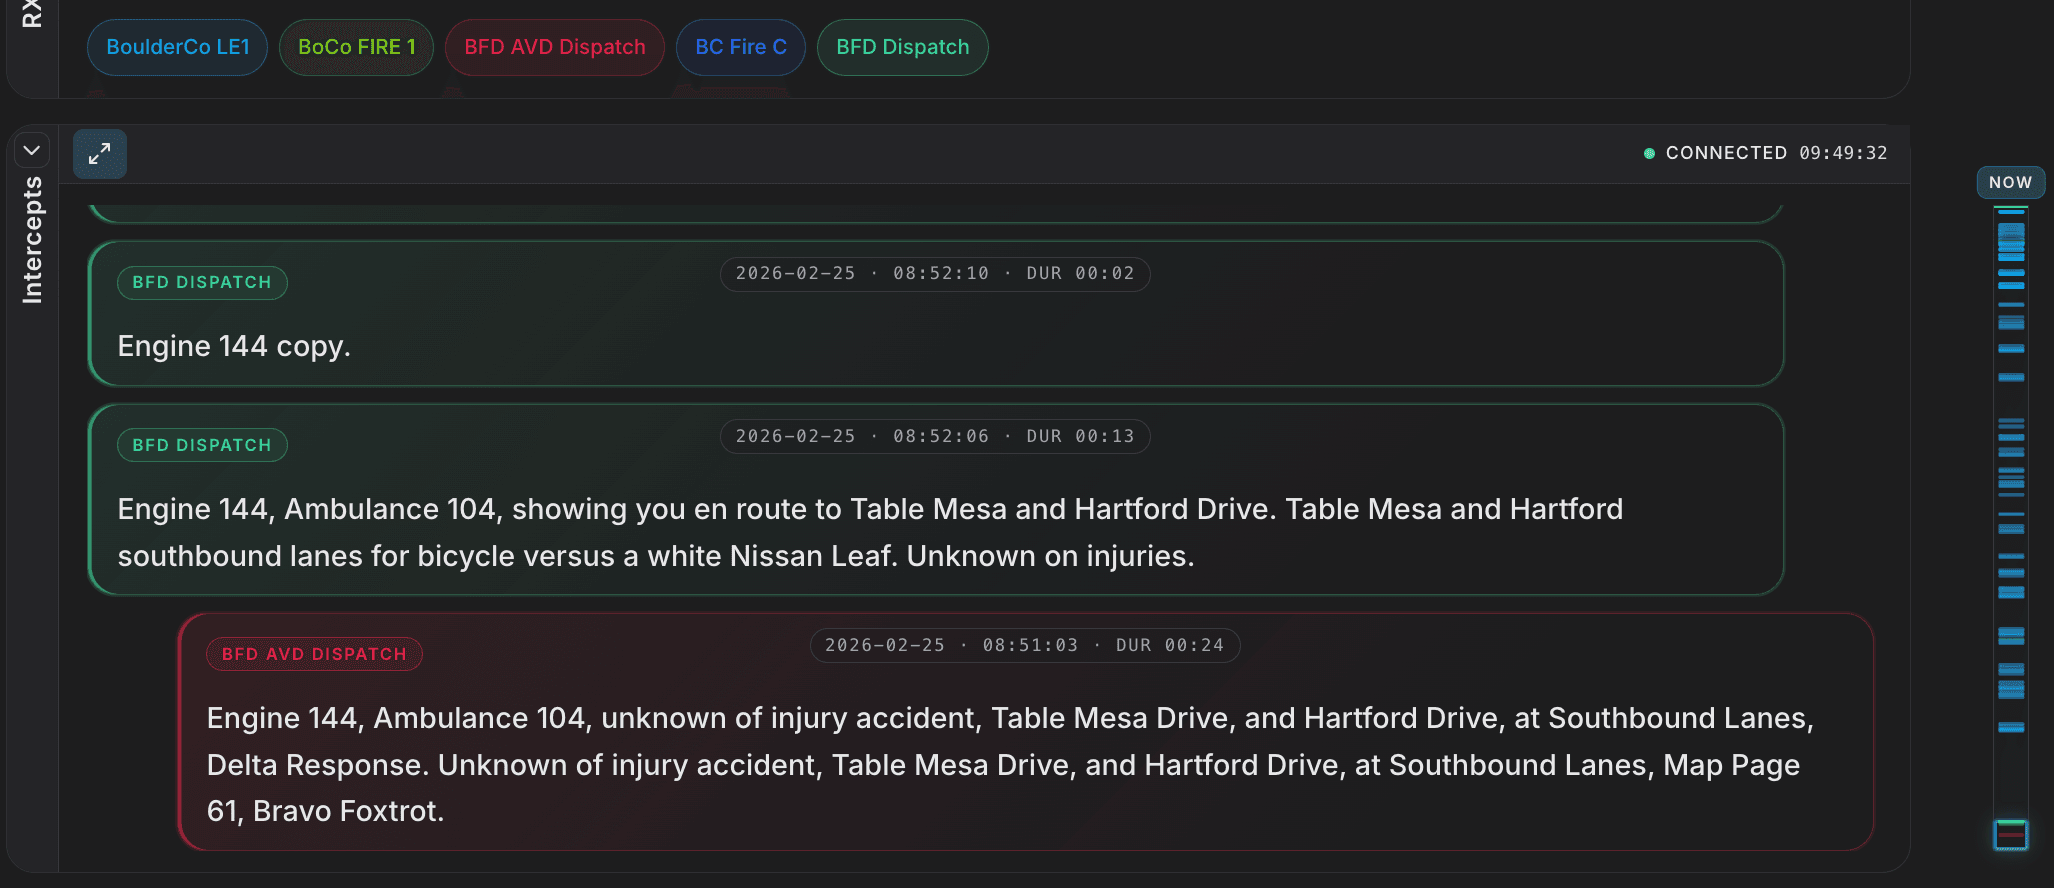2054x888 pixels.
Task: Click the red BFD AVD DISPATCH tag
Action: coord(314,654)
